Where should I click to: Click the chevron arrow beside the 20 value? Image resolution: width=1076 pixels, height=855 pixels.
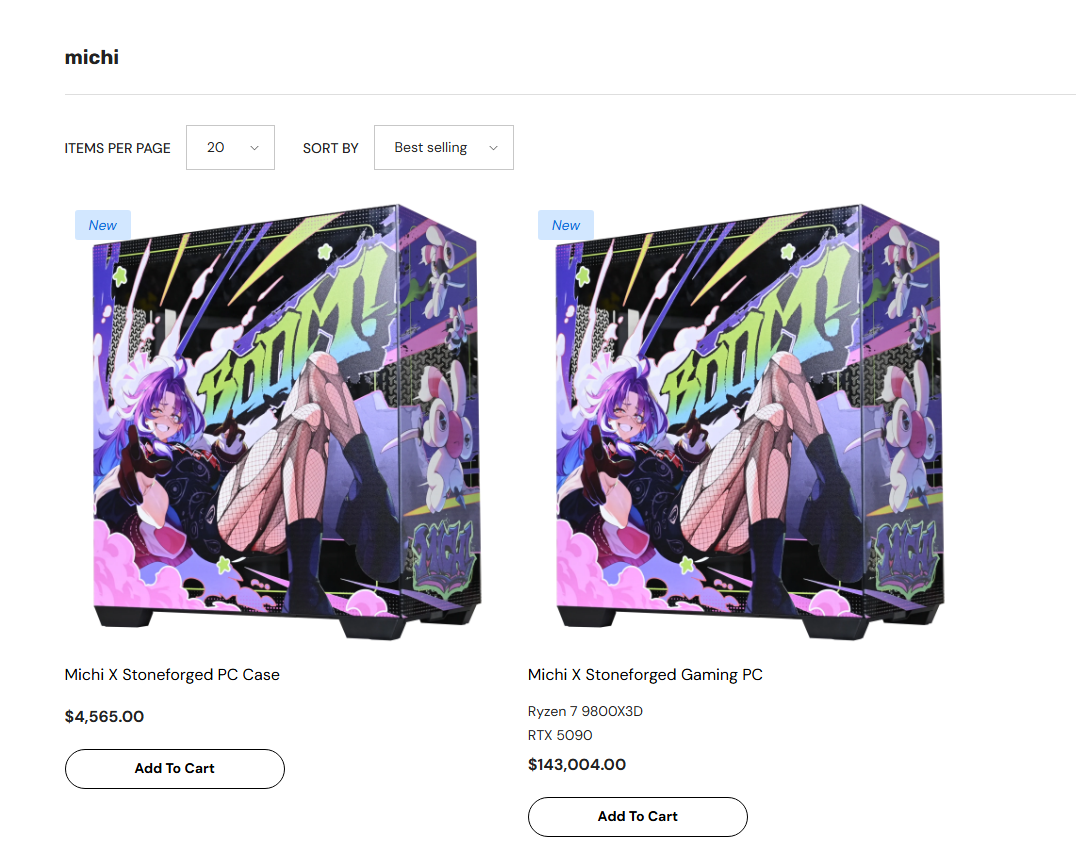coord(254,148)
